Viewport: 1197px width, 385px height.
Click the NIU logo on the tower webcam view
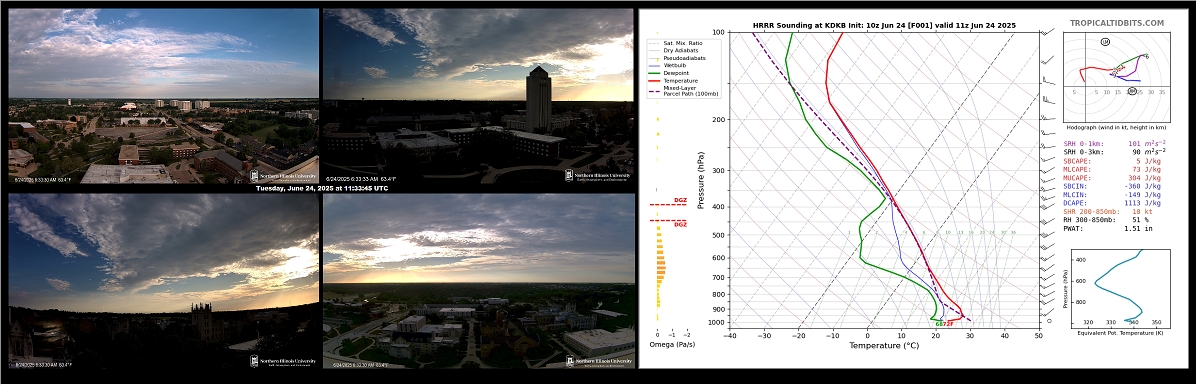(x=598, y=176)
